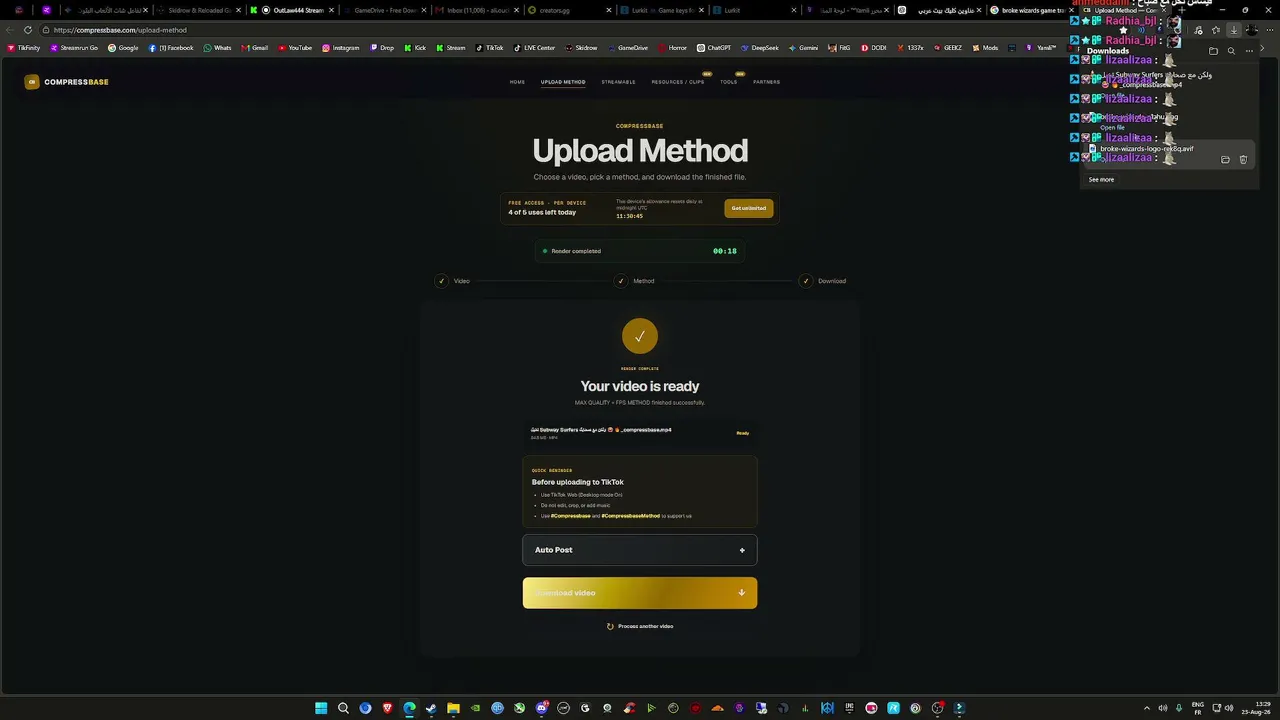This screenshot has height=720, width=1280.
Task: Click the gold render complete checkmark circle
Action: (x=640, y=336)
